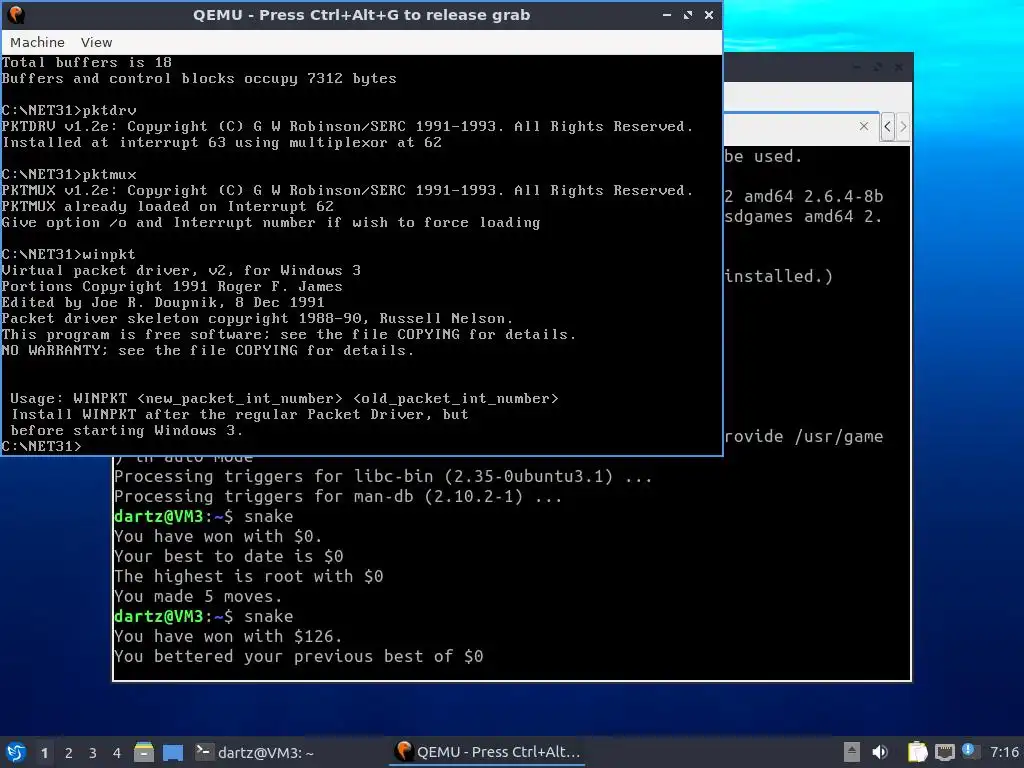Click the show desktop icon on the panel
1024x768 pixels.
click(x=173, y=752)
